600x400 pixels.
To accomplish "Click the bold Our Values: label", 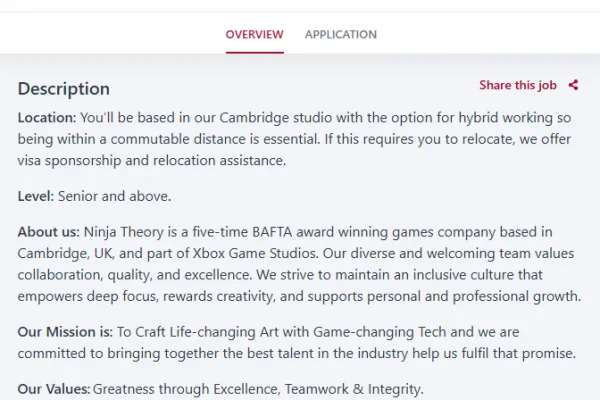I will pyautogui.click(x=54, y=389).
